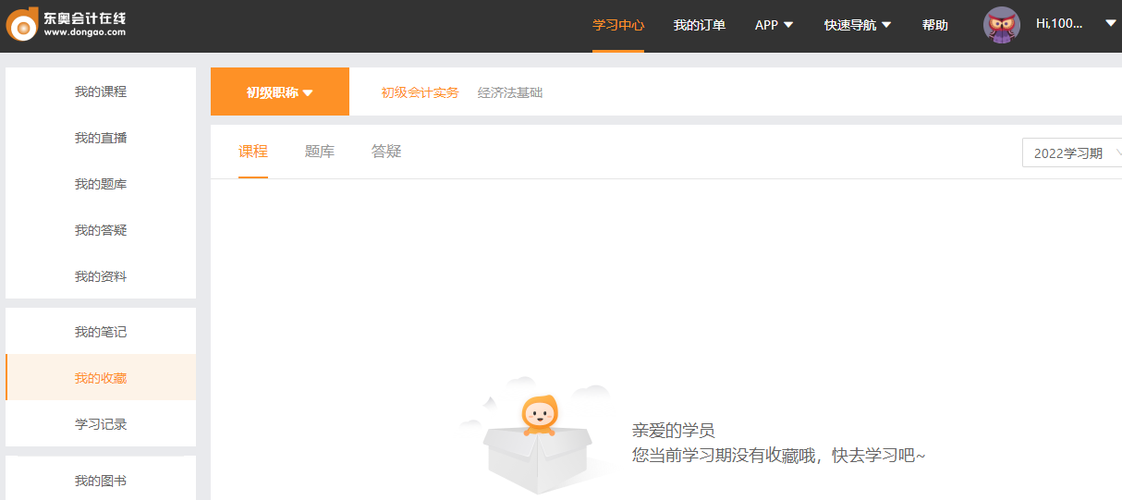Image resolution: width=1122 pixels, height=500 pixels.
Task: Go to 学习中心 in top navigation
Action: coord(618,25)
